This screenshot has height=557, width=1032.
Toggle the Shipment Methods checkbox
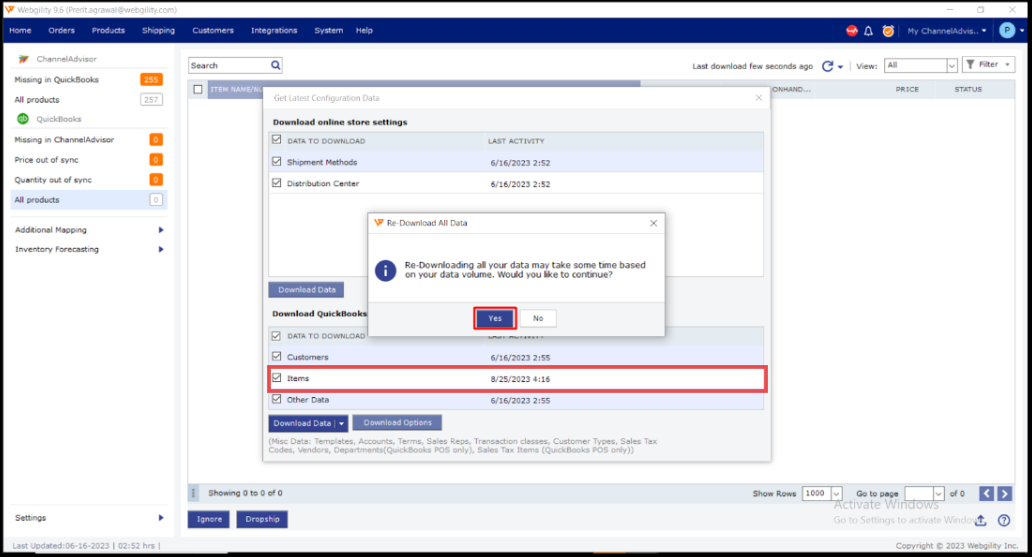276,161
